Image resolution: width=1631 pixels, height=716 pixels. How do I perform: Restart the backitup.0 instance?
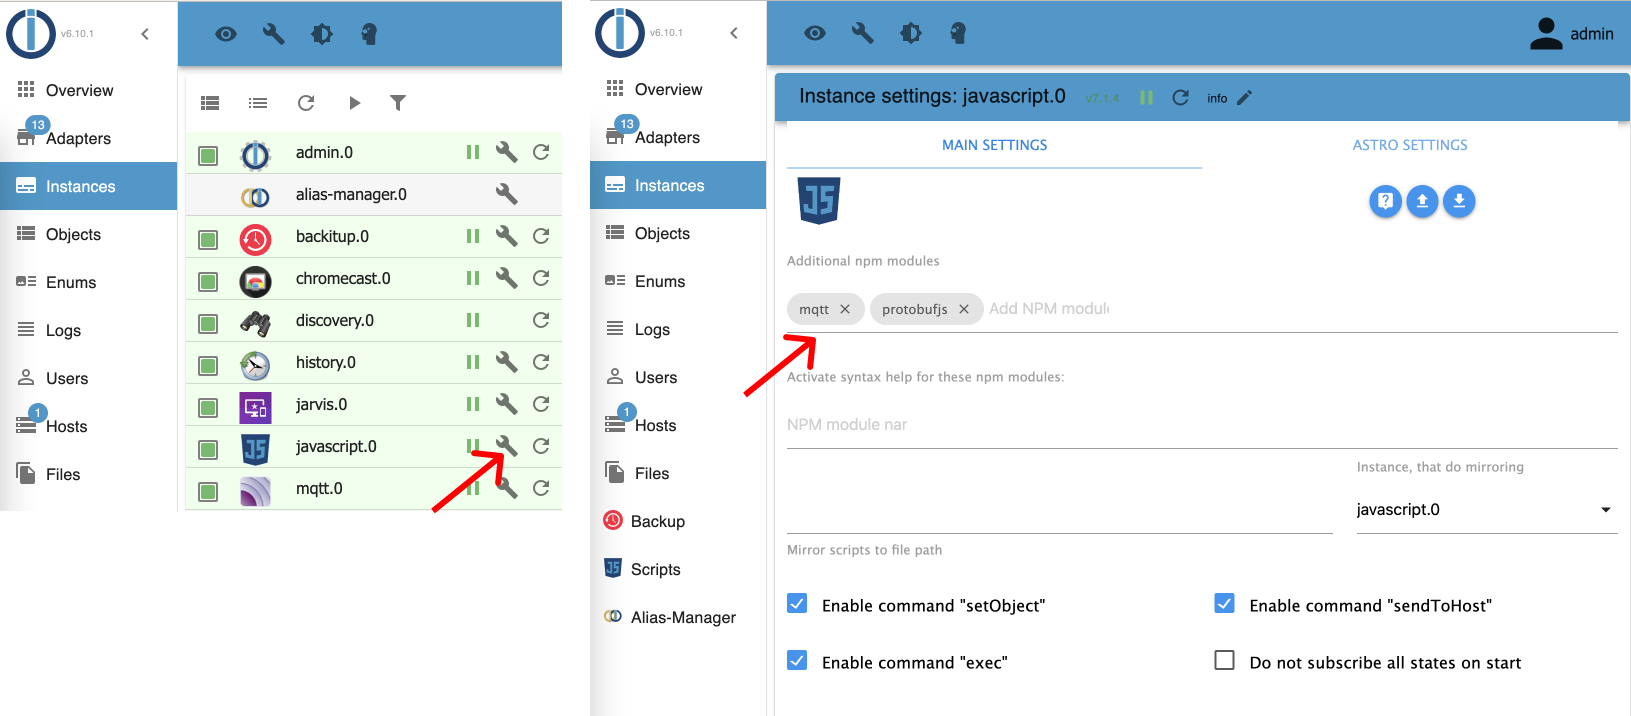[x=541, y=236]
